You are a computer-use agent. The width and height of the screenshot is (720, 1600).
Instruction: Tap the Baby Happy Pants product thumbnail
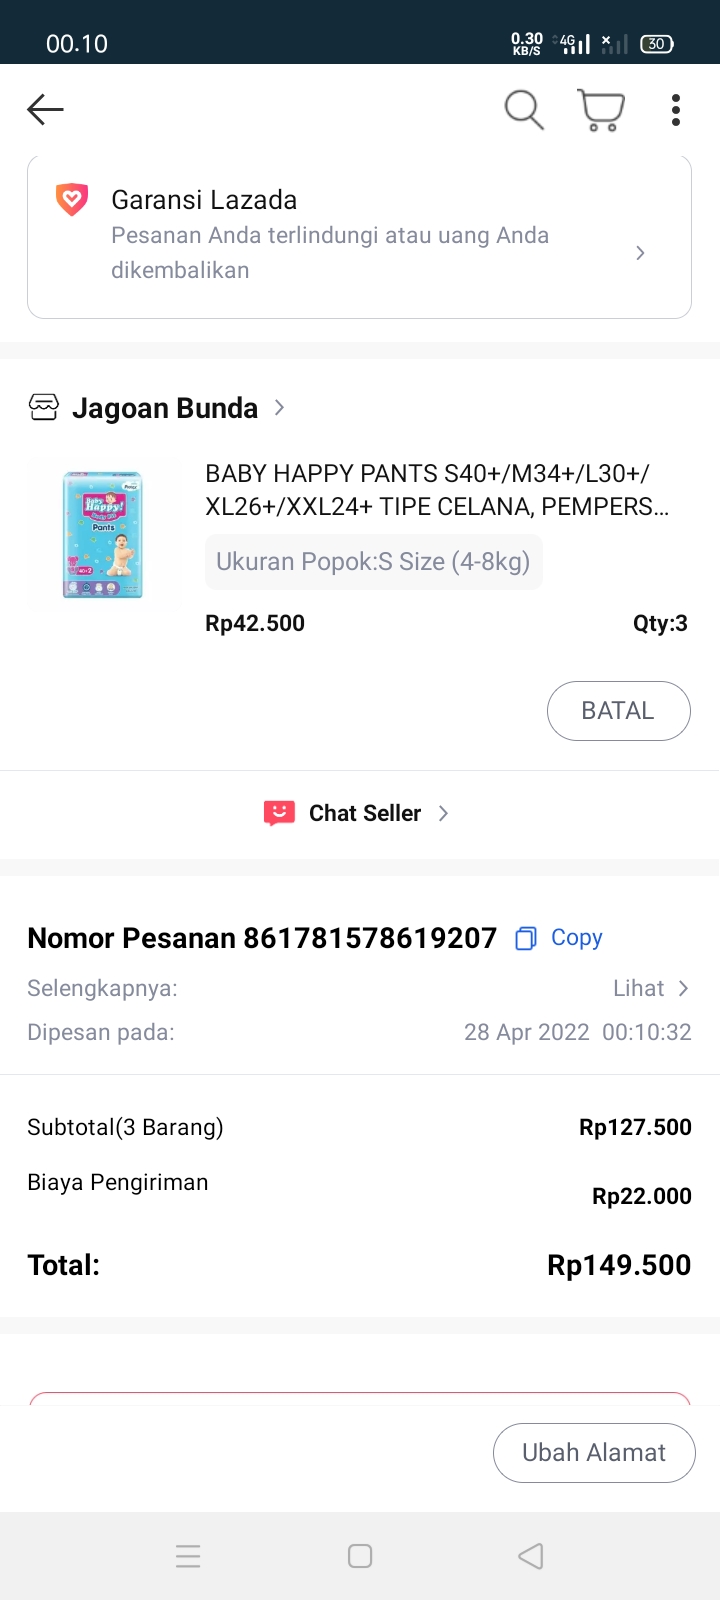[104, 534]
